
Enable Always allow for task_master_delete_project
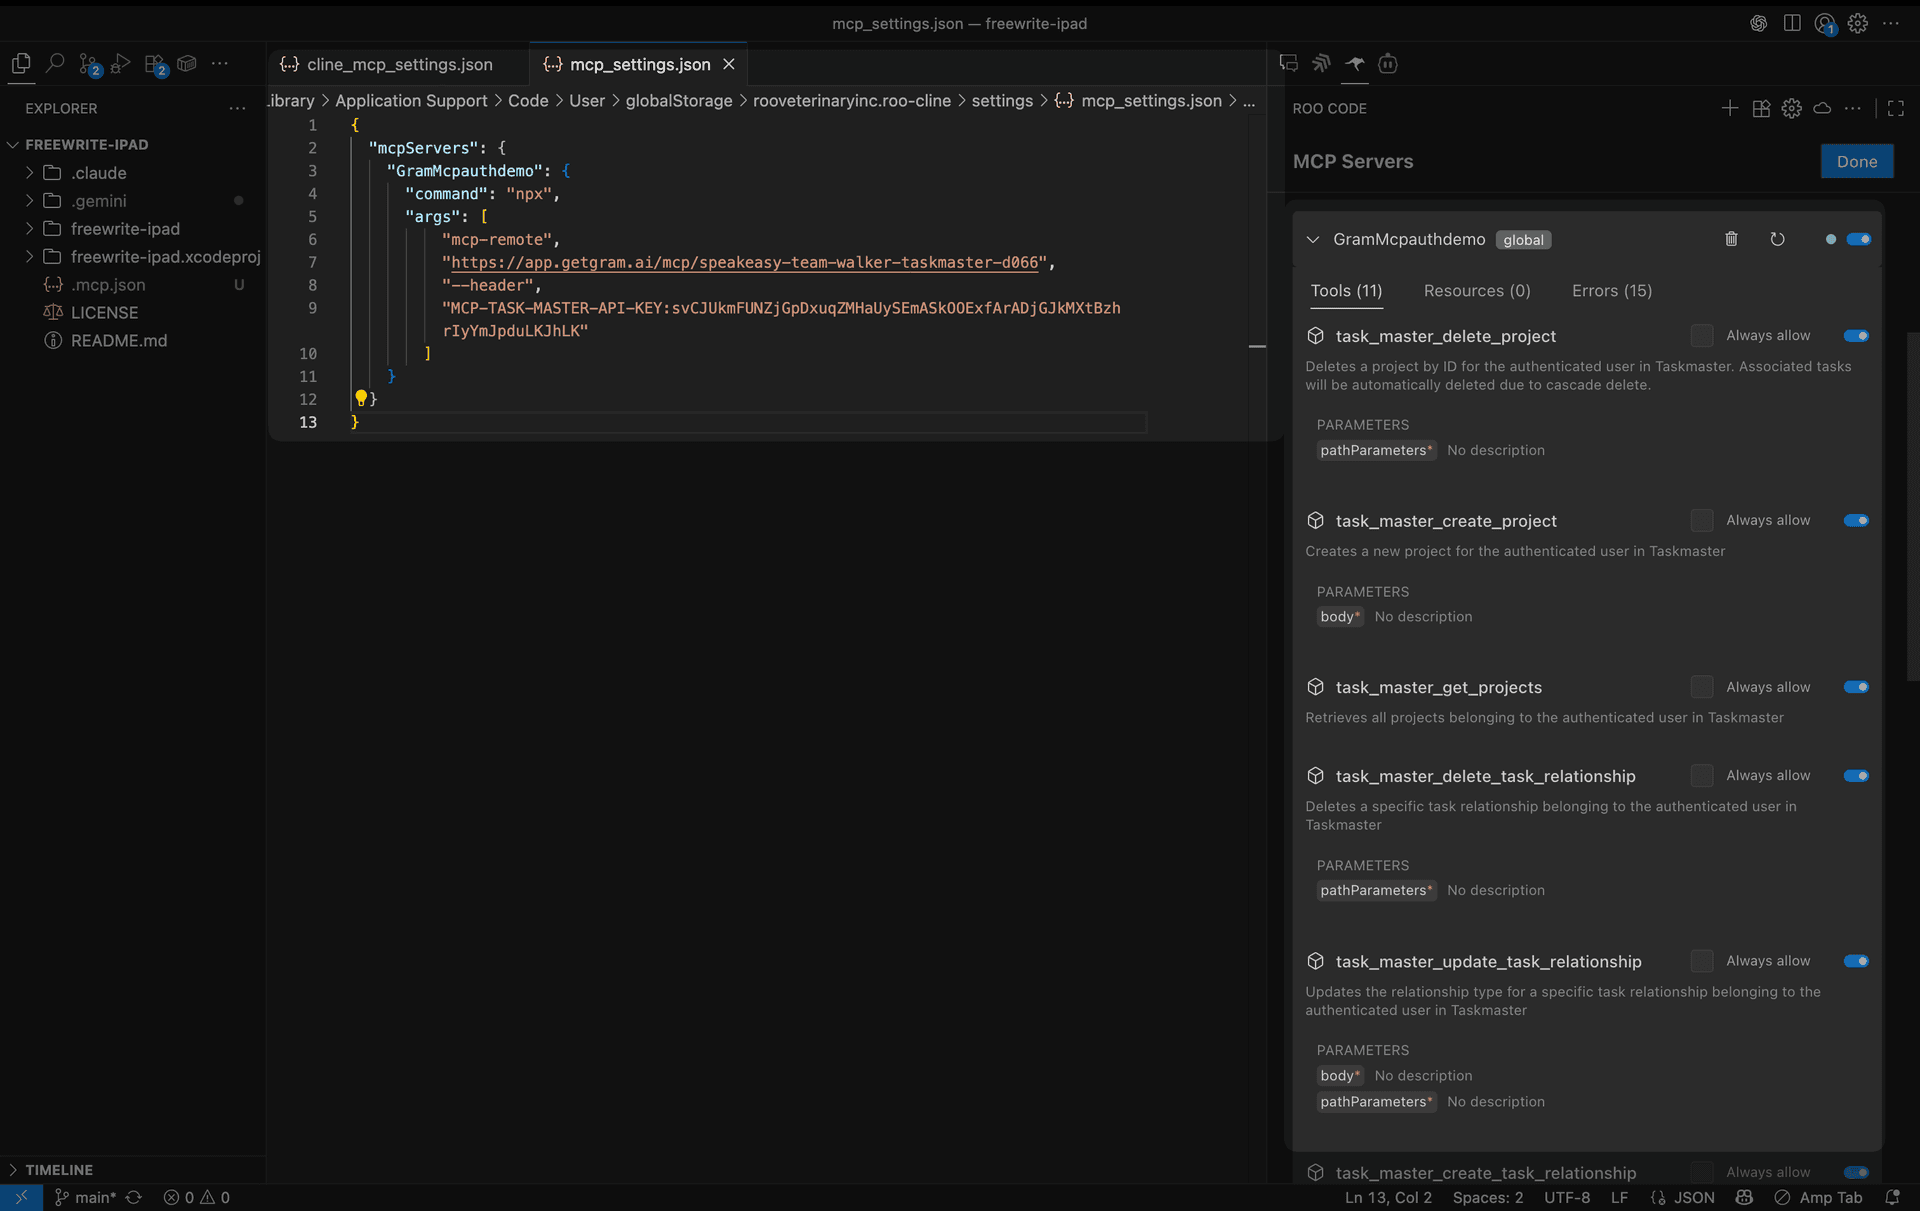pos(1701,335)
